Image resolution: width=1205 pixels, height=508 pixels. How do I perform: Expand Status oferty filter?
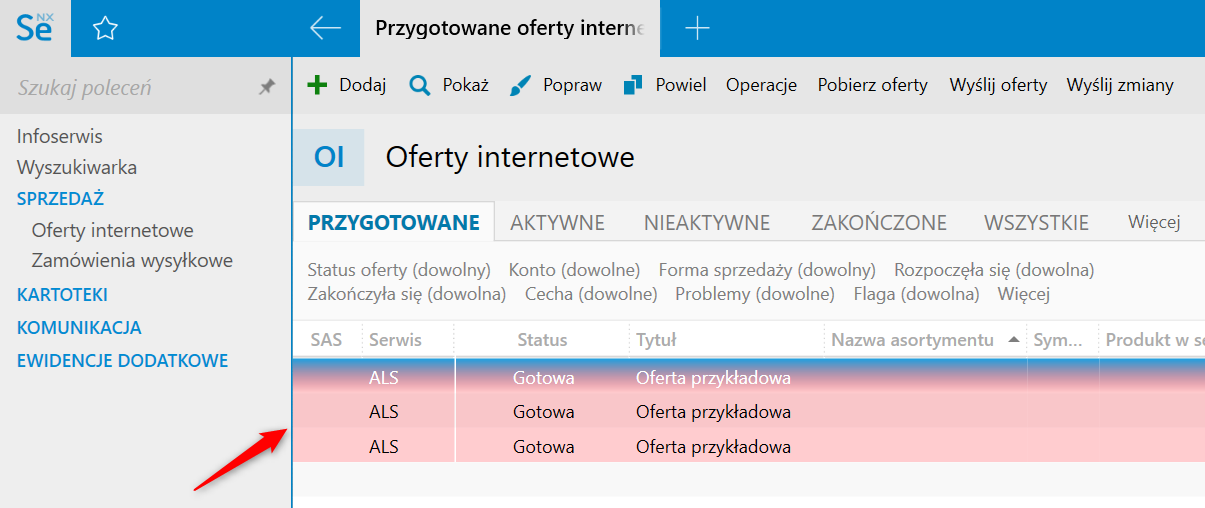pos(399,270)
